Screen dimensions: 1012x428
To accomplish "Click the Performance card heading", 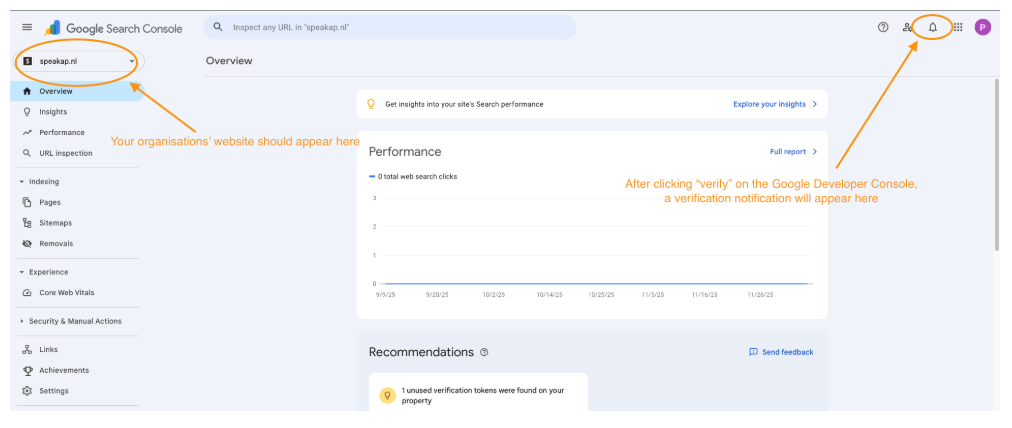I will click(x=405, y=152).
